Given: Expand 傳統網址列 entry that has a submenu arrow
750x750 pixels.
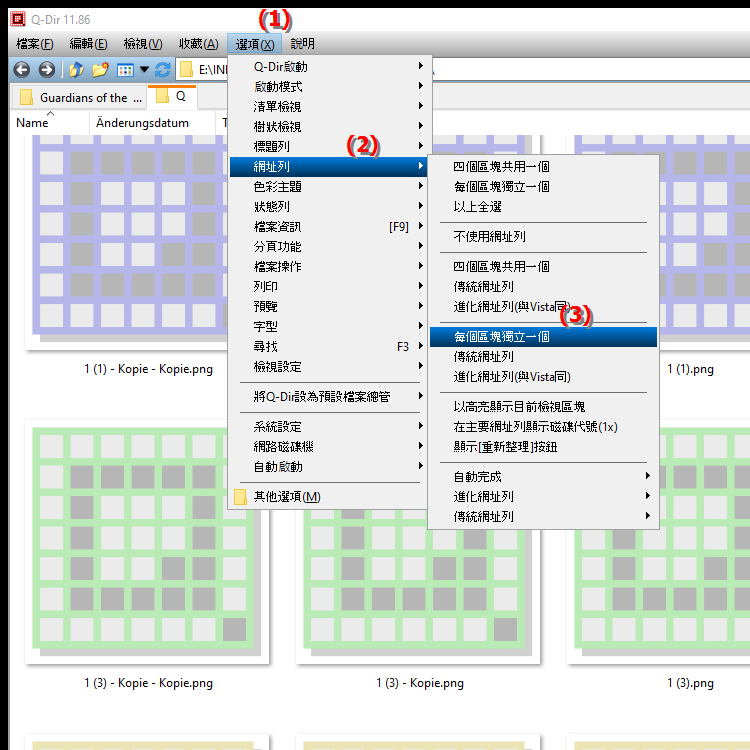Looking at the screenshot, I should click(x=543, y=517).
